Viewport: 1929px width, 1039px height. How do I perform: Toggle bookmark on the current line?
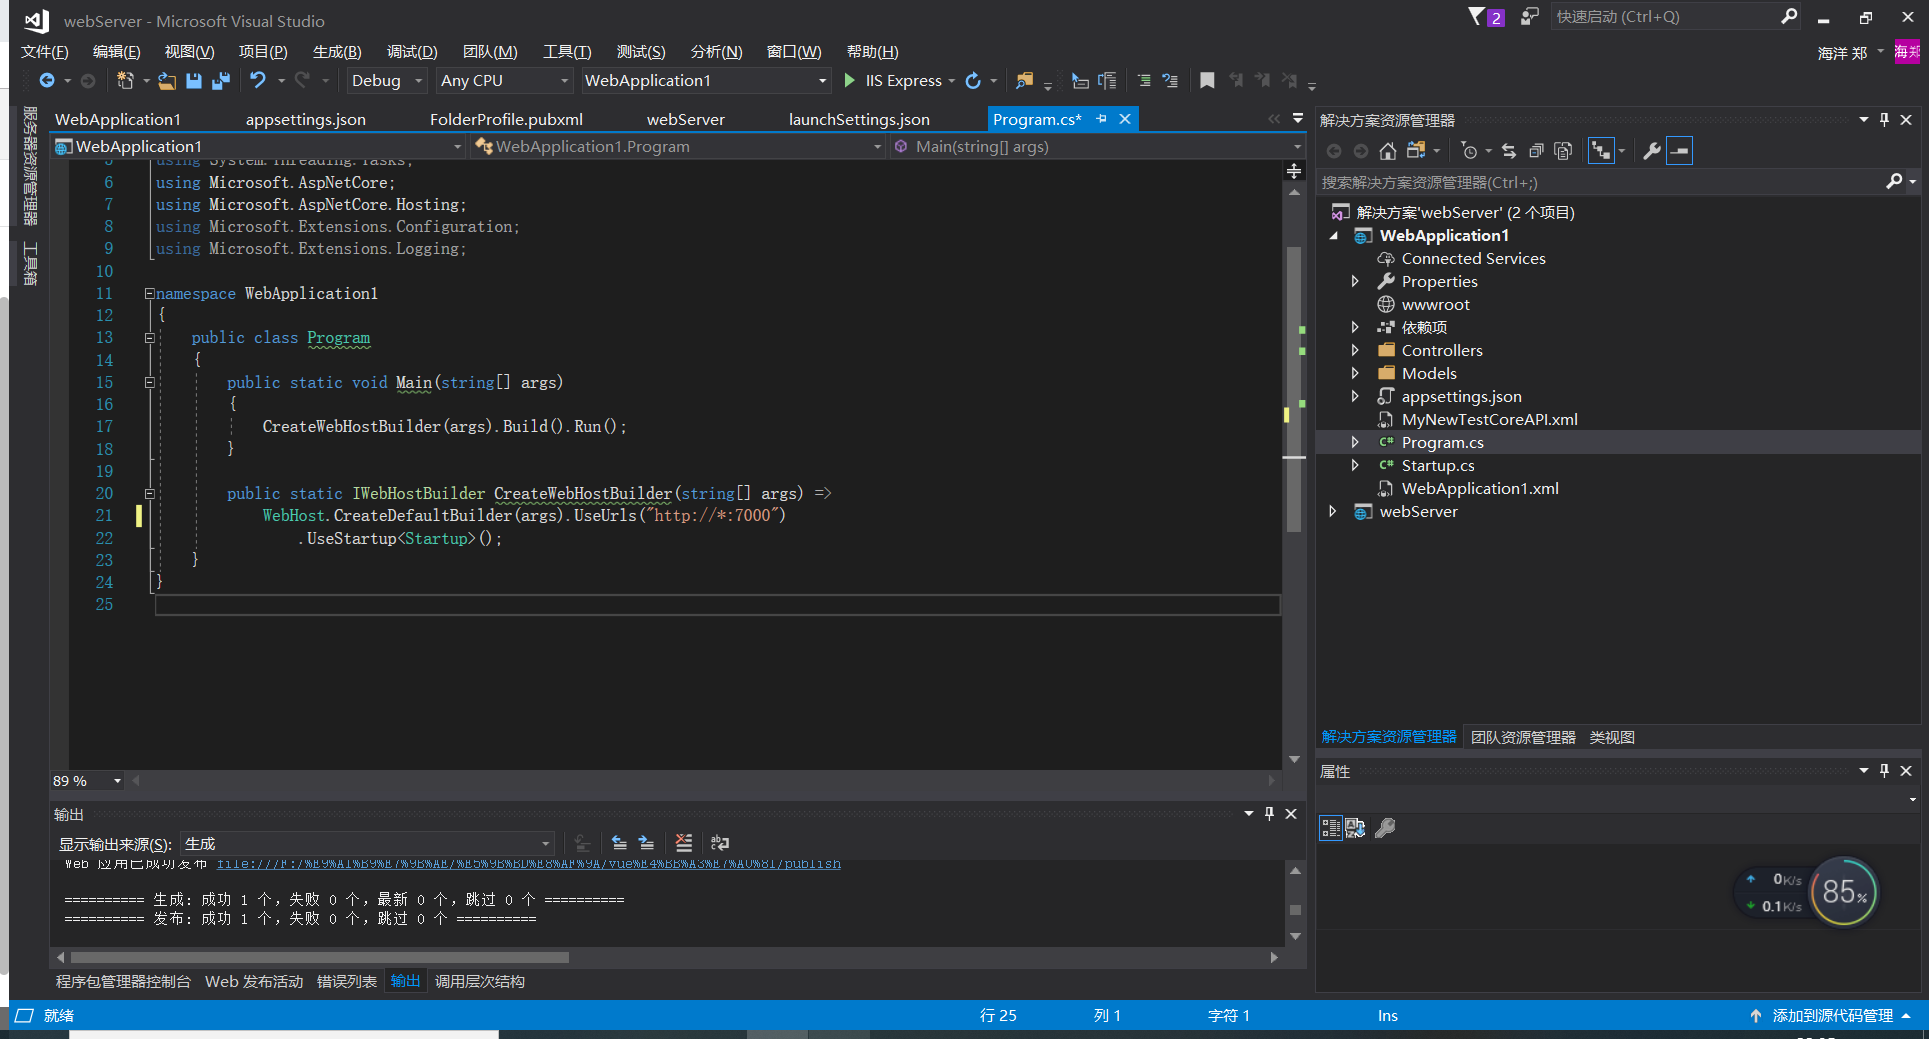click(1207, 81)
